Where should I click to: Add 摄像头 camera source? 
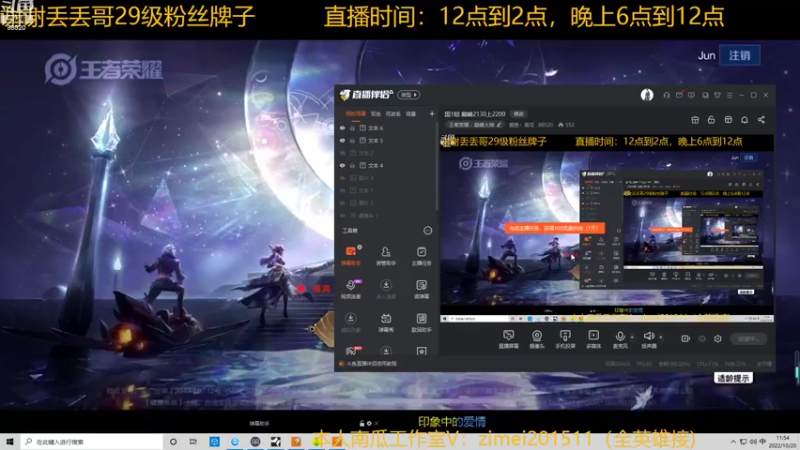pyautogui.click(x=537, y=339)
